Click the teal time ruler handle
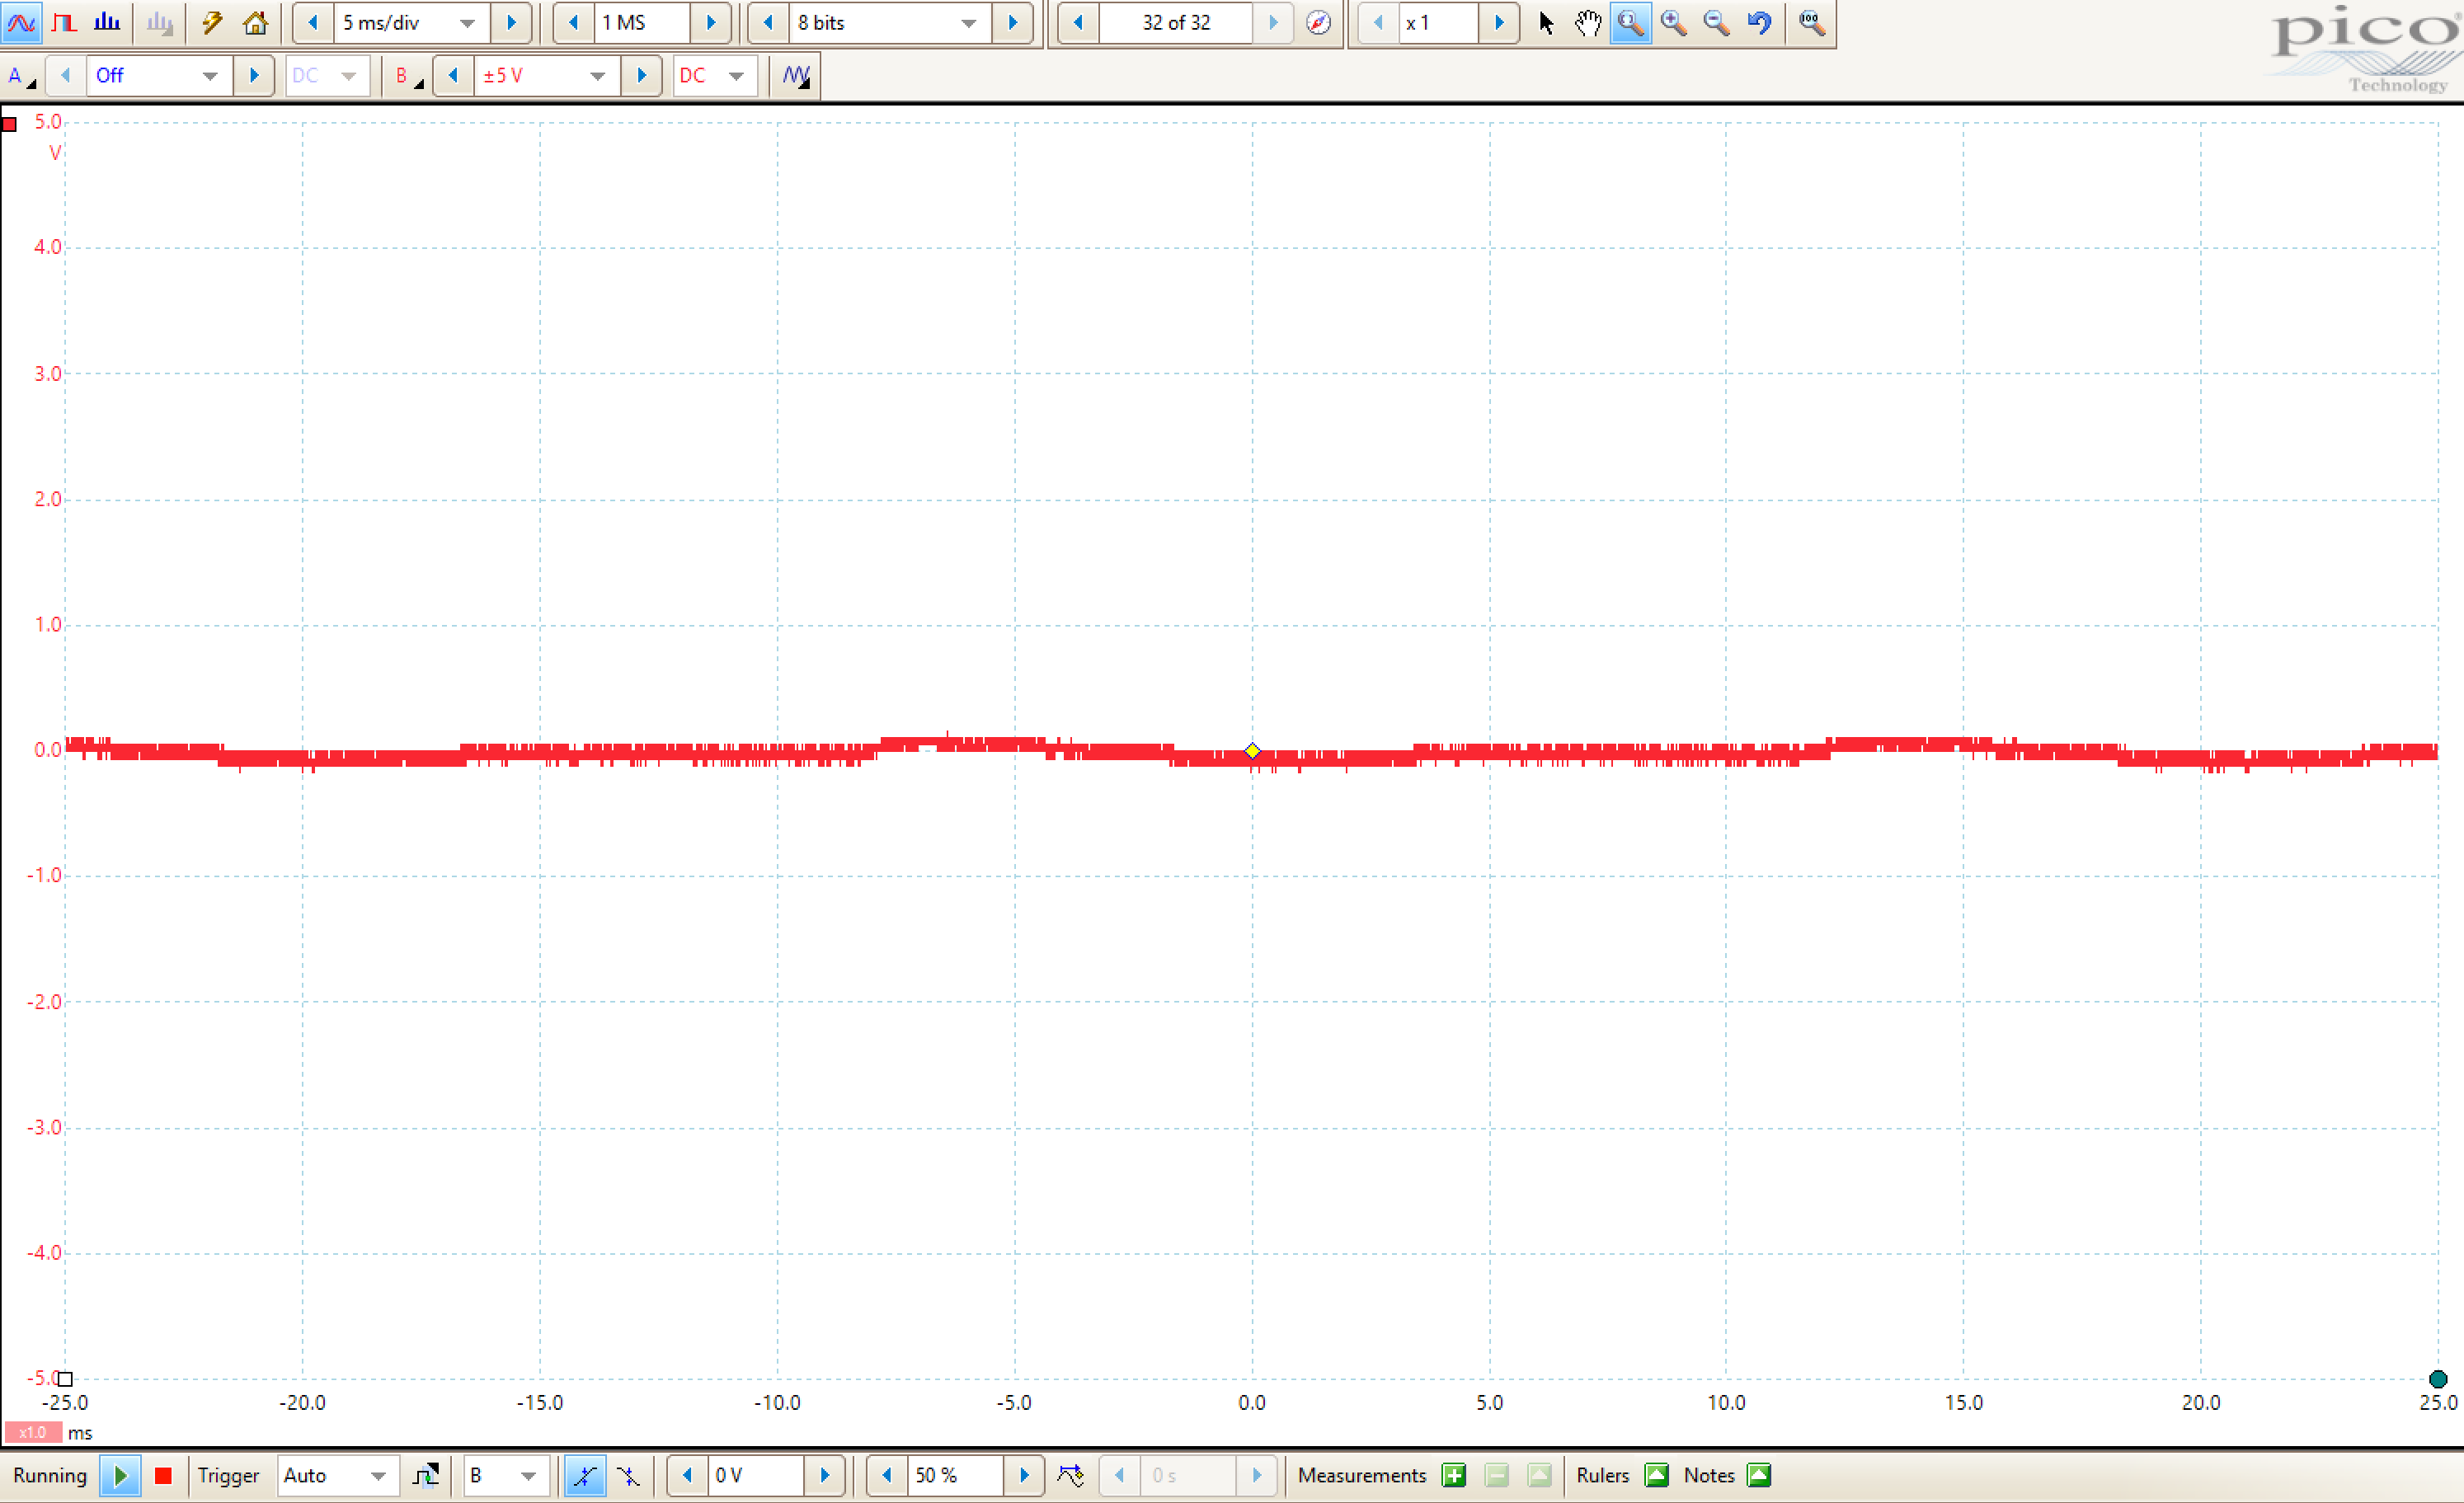This screenshot has width=2464, height=1503. (2438, 1379)
